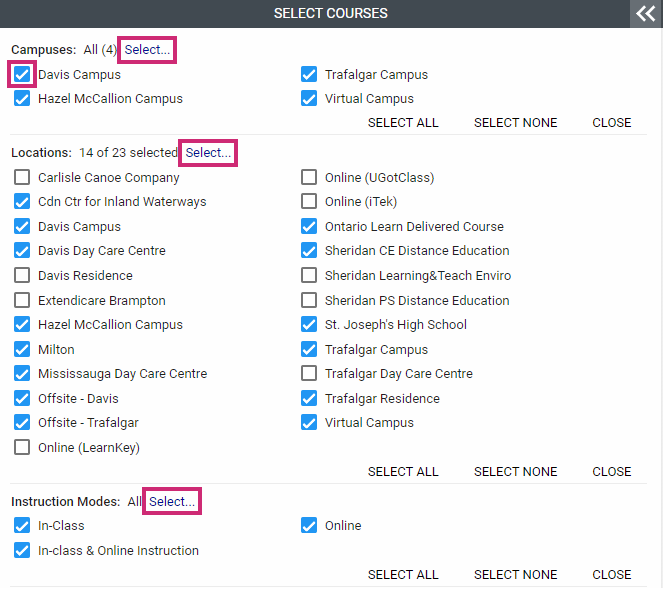Click SELECT ALL in Instruction Modes section
The width and height of the screenshot is (663, 589).
point(403,575)
